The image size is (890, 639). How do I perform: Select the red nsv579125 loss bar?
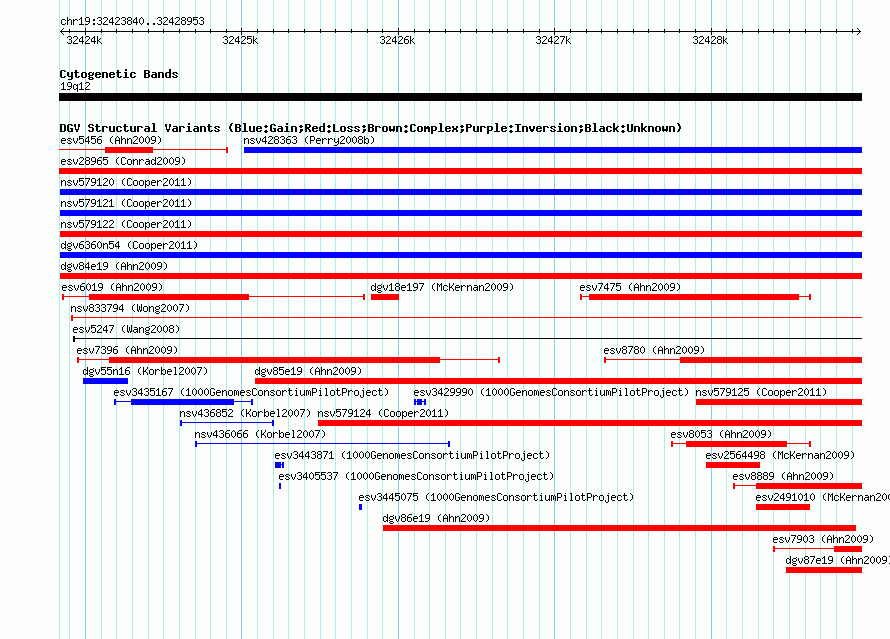pyautogui.click(x=779, y=402)
